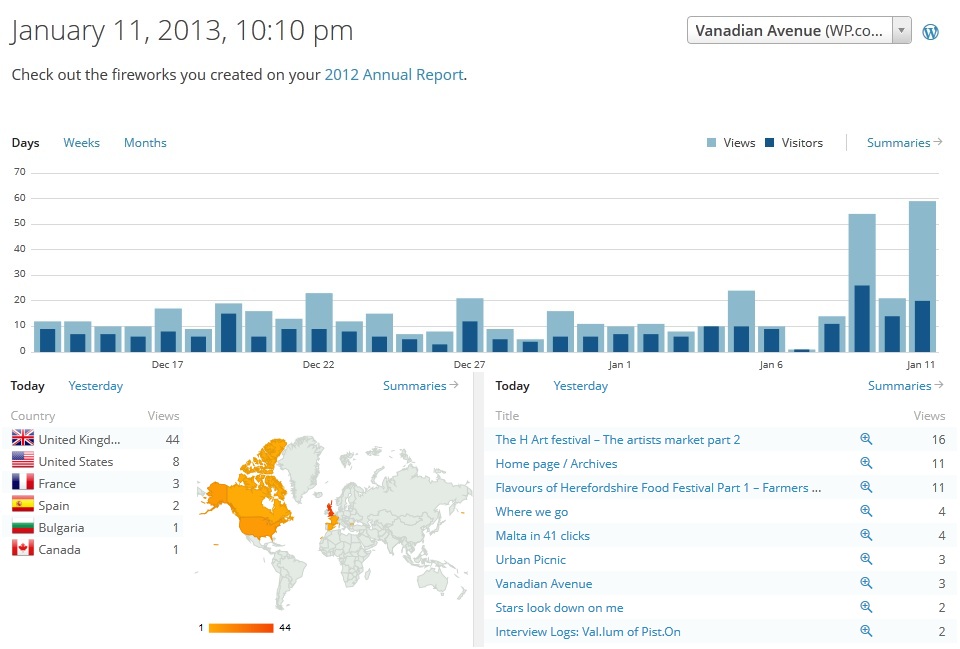The image size is (960, 649).
Task: Switch chart to Months view
Action: (145, 143)
